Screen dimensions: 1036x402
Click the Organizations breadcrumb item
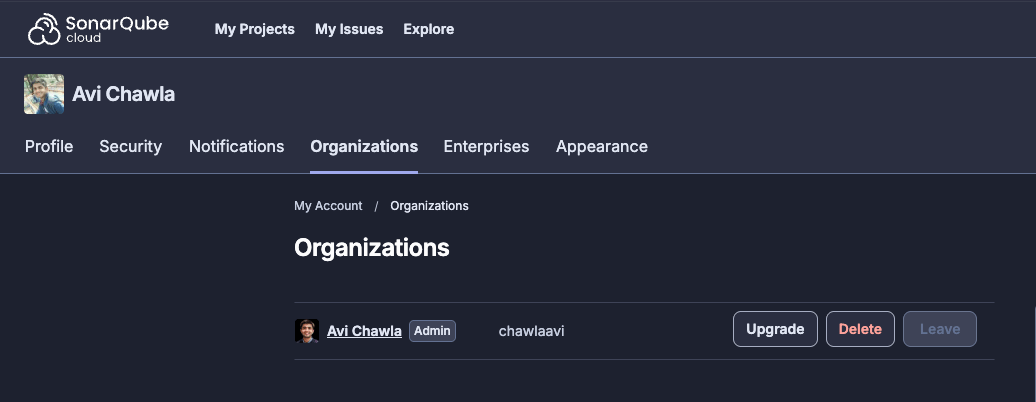pyautogui.click(x=429, y=206)
